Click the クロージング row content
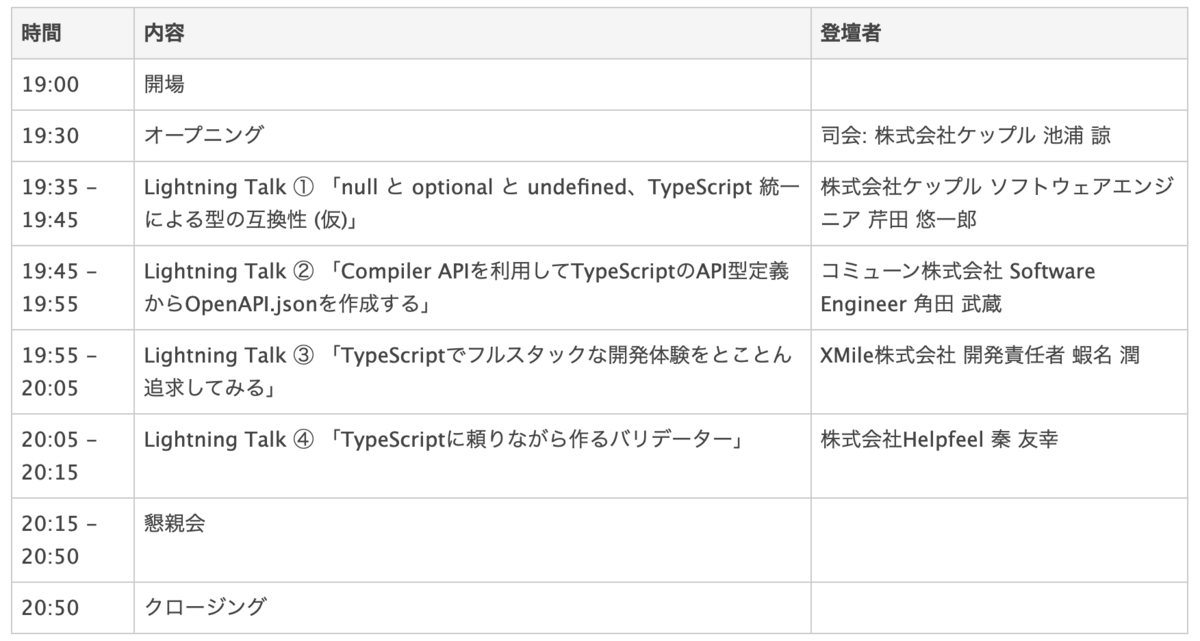This screenshot has height=641, width=1200. 205,607
